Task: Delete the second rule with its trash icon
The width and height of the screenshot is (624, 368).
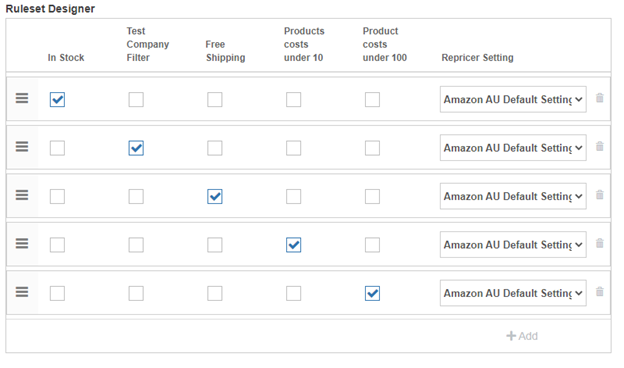Action: click(599, 146)
